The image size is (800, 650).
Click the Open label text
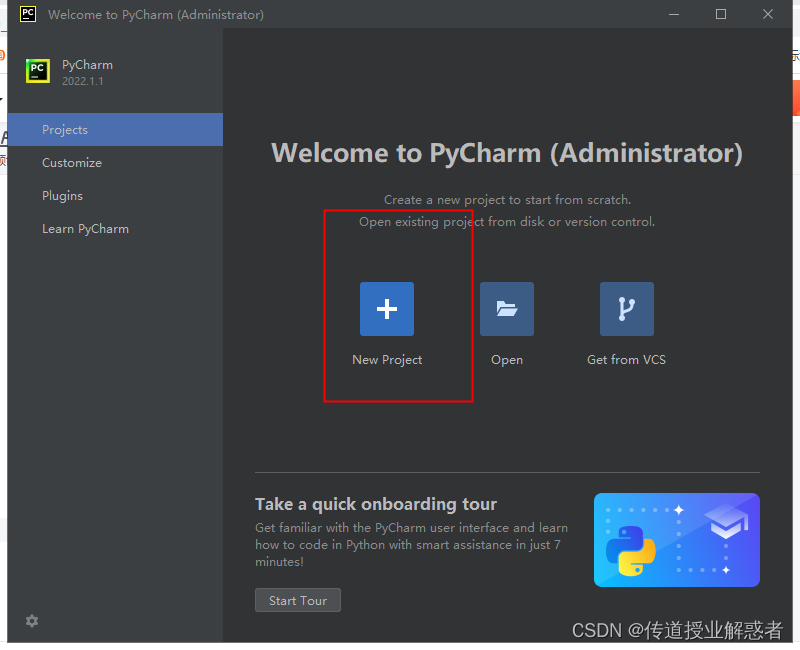click(507, 360)
